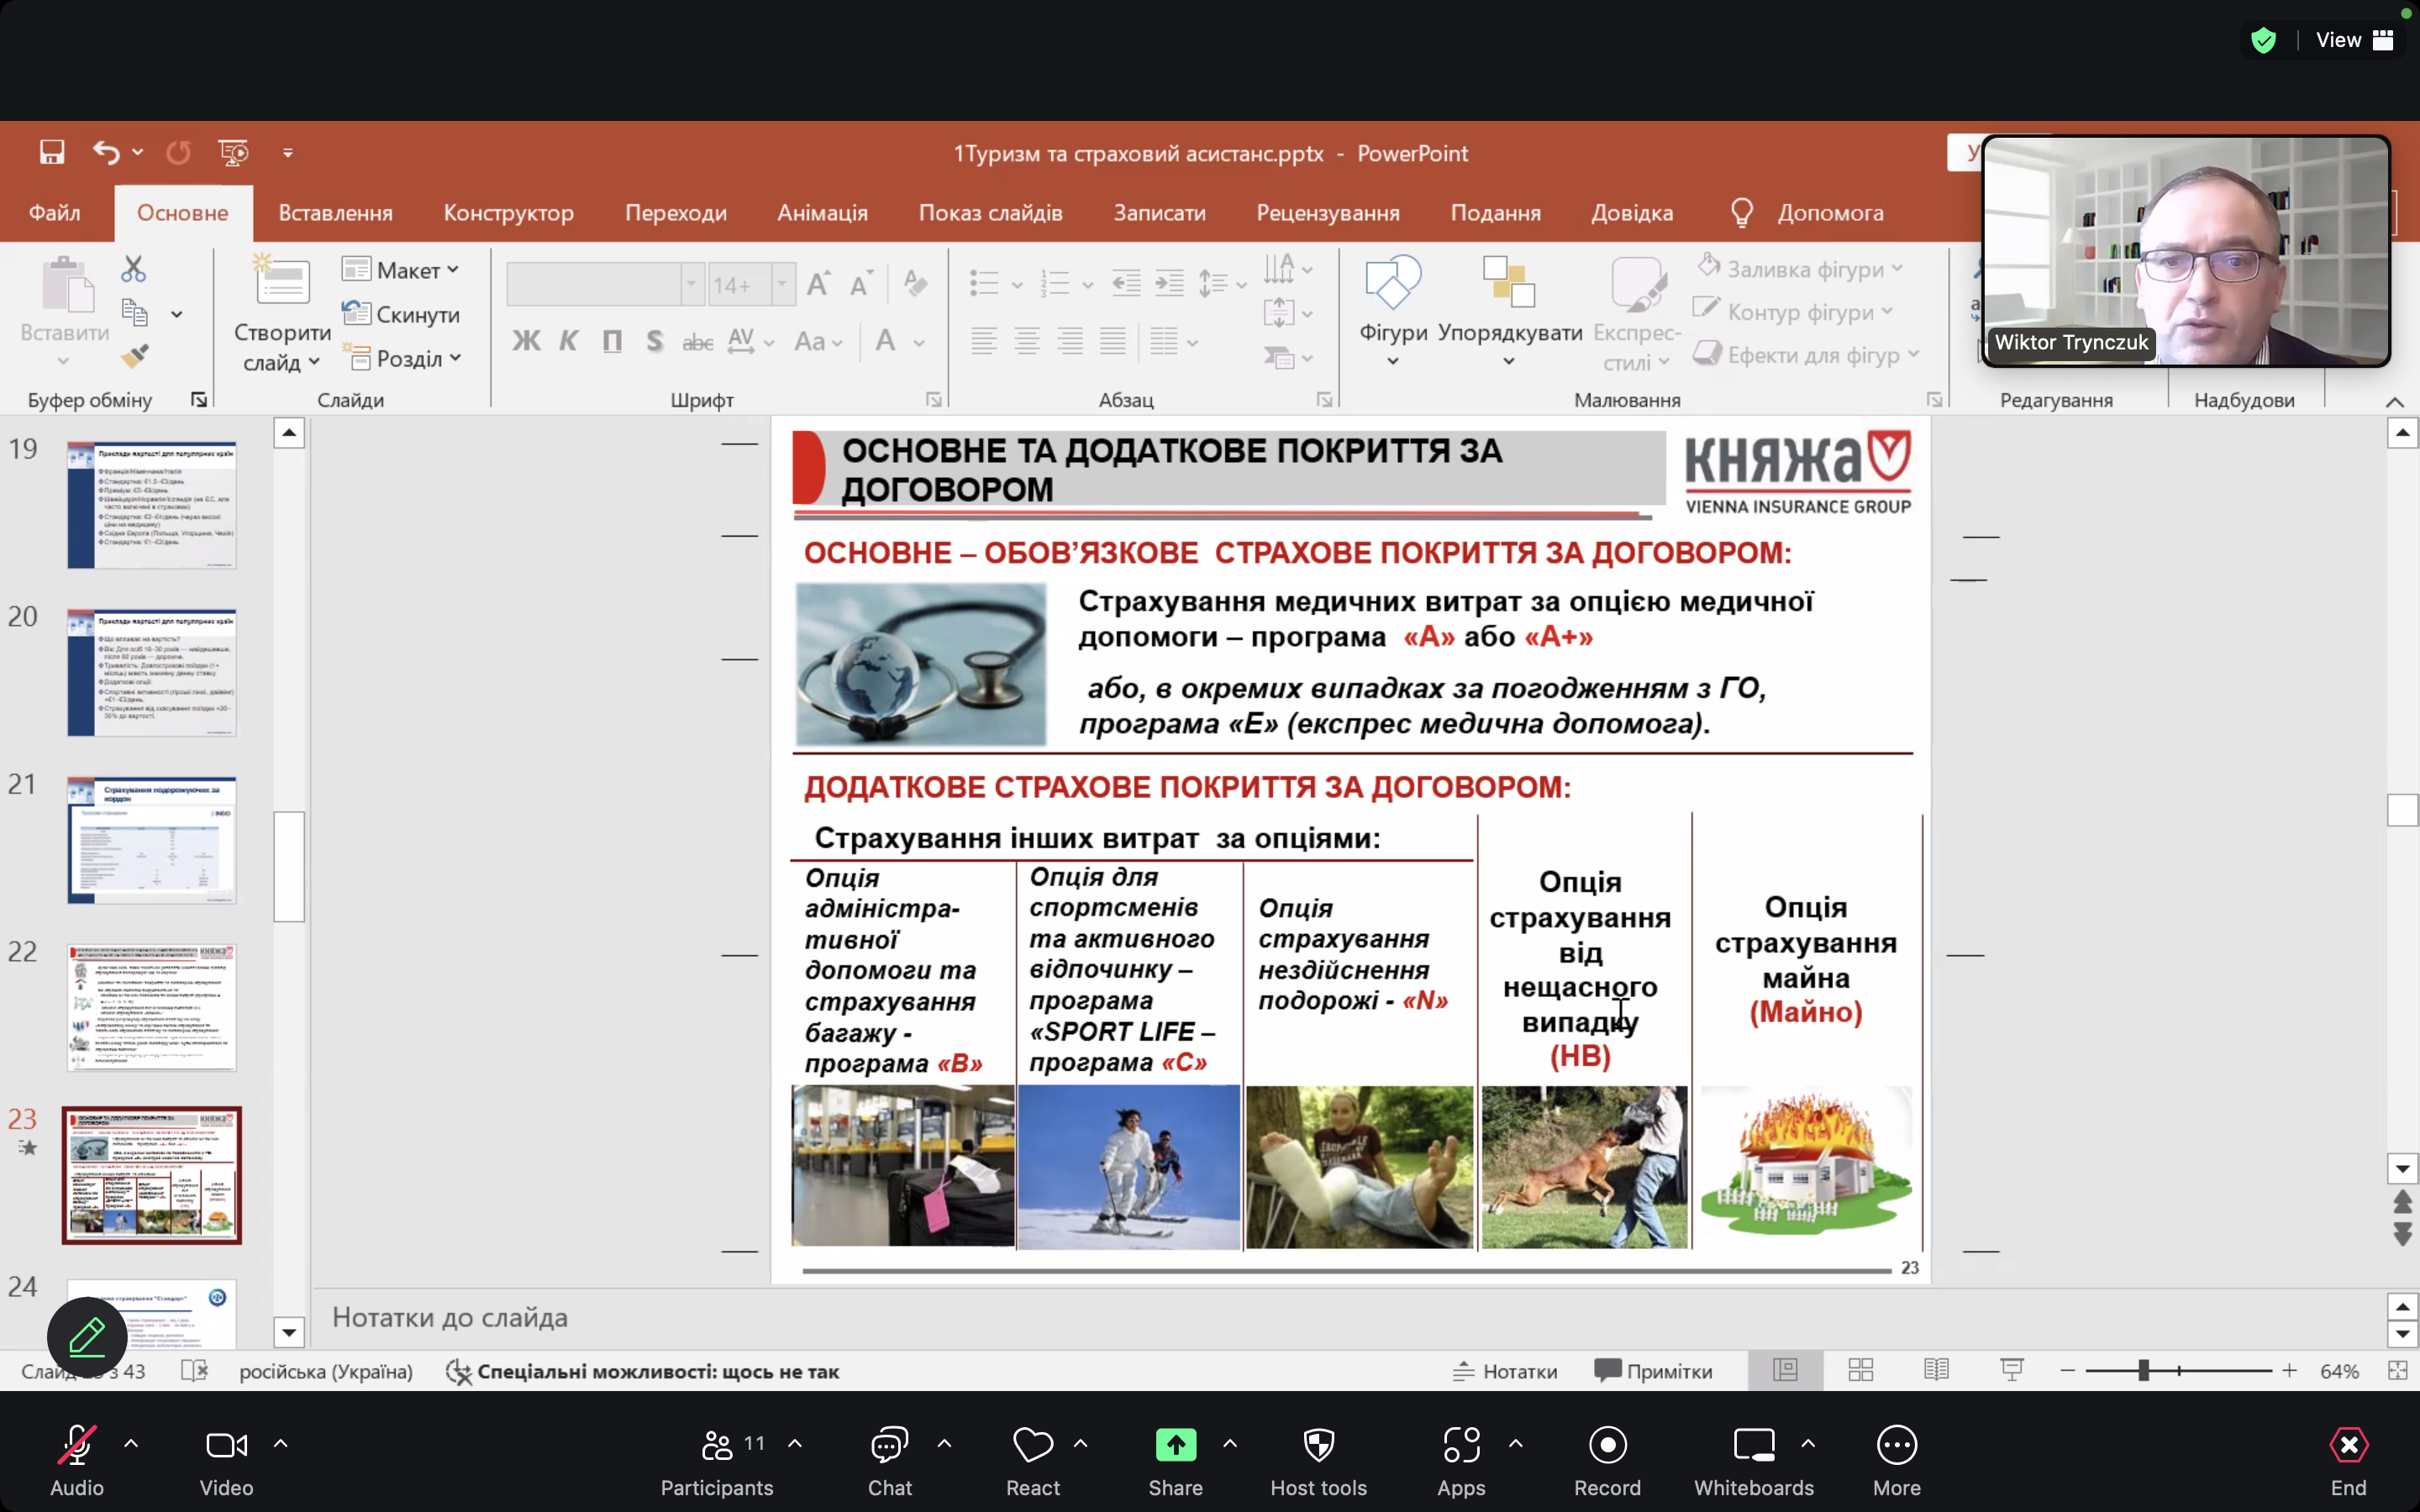Open Host tools shield icon
The height and width of the screenshot is (1512, 2420).
pyautogui.click(x=1318, y=1445)
